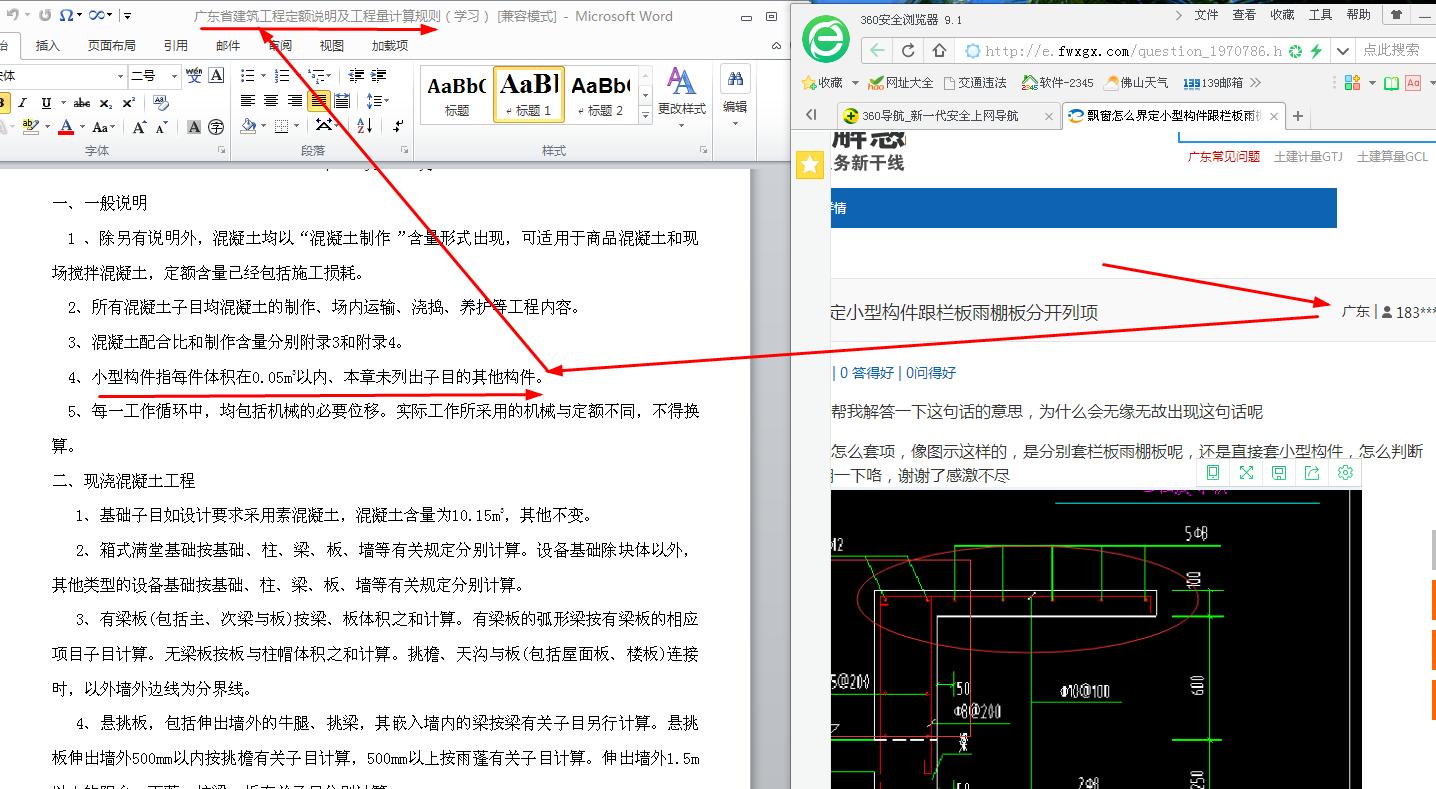Apply the 标题 2 style

click(x=600, y=94)
